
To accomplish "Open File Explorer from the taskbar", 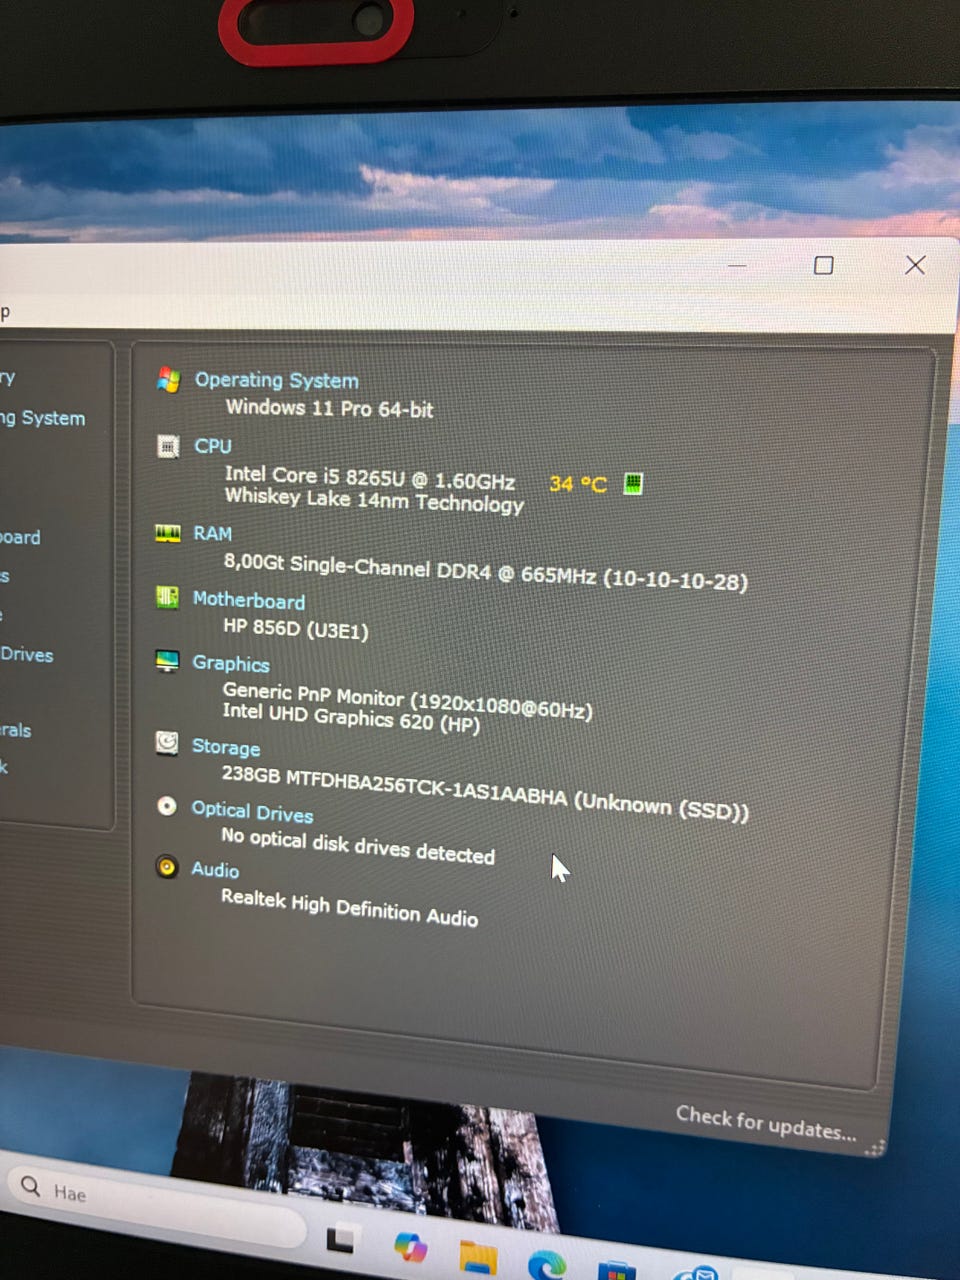I will tap(478, 1257).
